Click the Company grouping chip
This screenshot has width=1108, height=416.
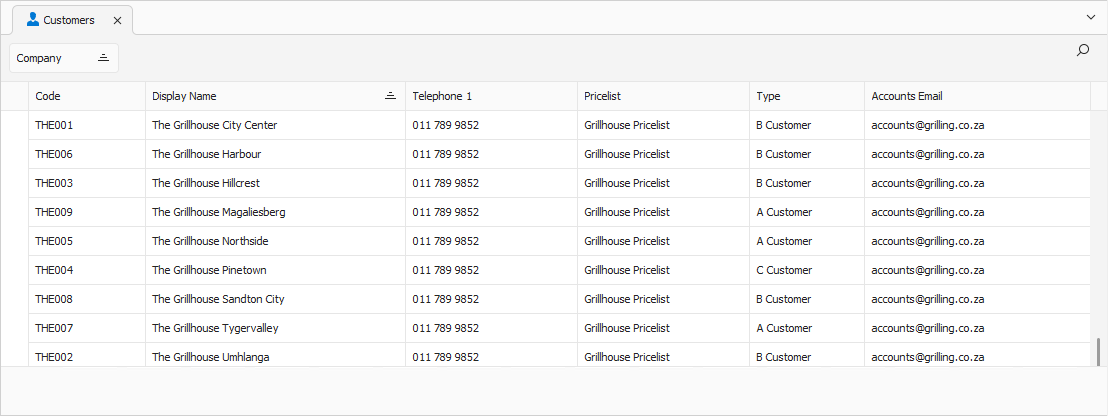coord(64,58)
